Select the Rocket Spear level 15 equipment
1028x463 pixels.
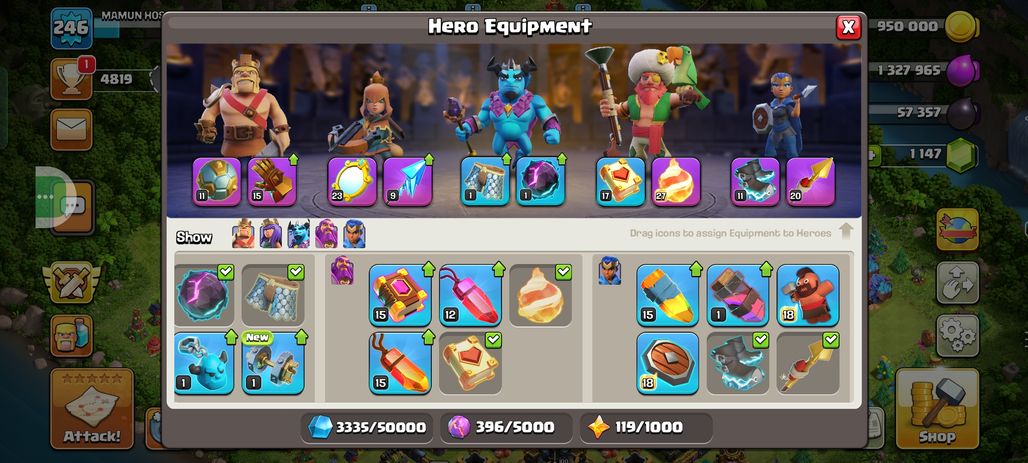click(x=667, y=295)
